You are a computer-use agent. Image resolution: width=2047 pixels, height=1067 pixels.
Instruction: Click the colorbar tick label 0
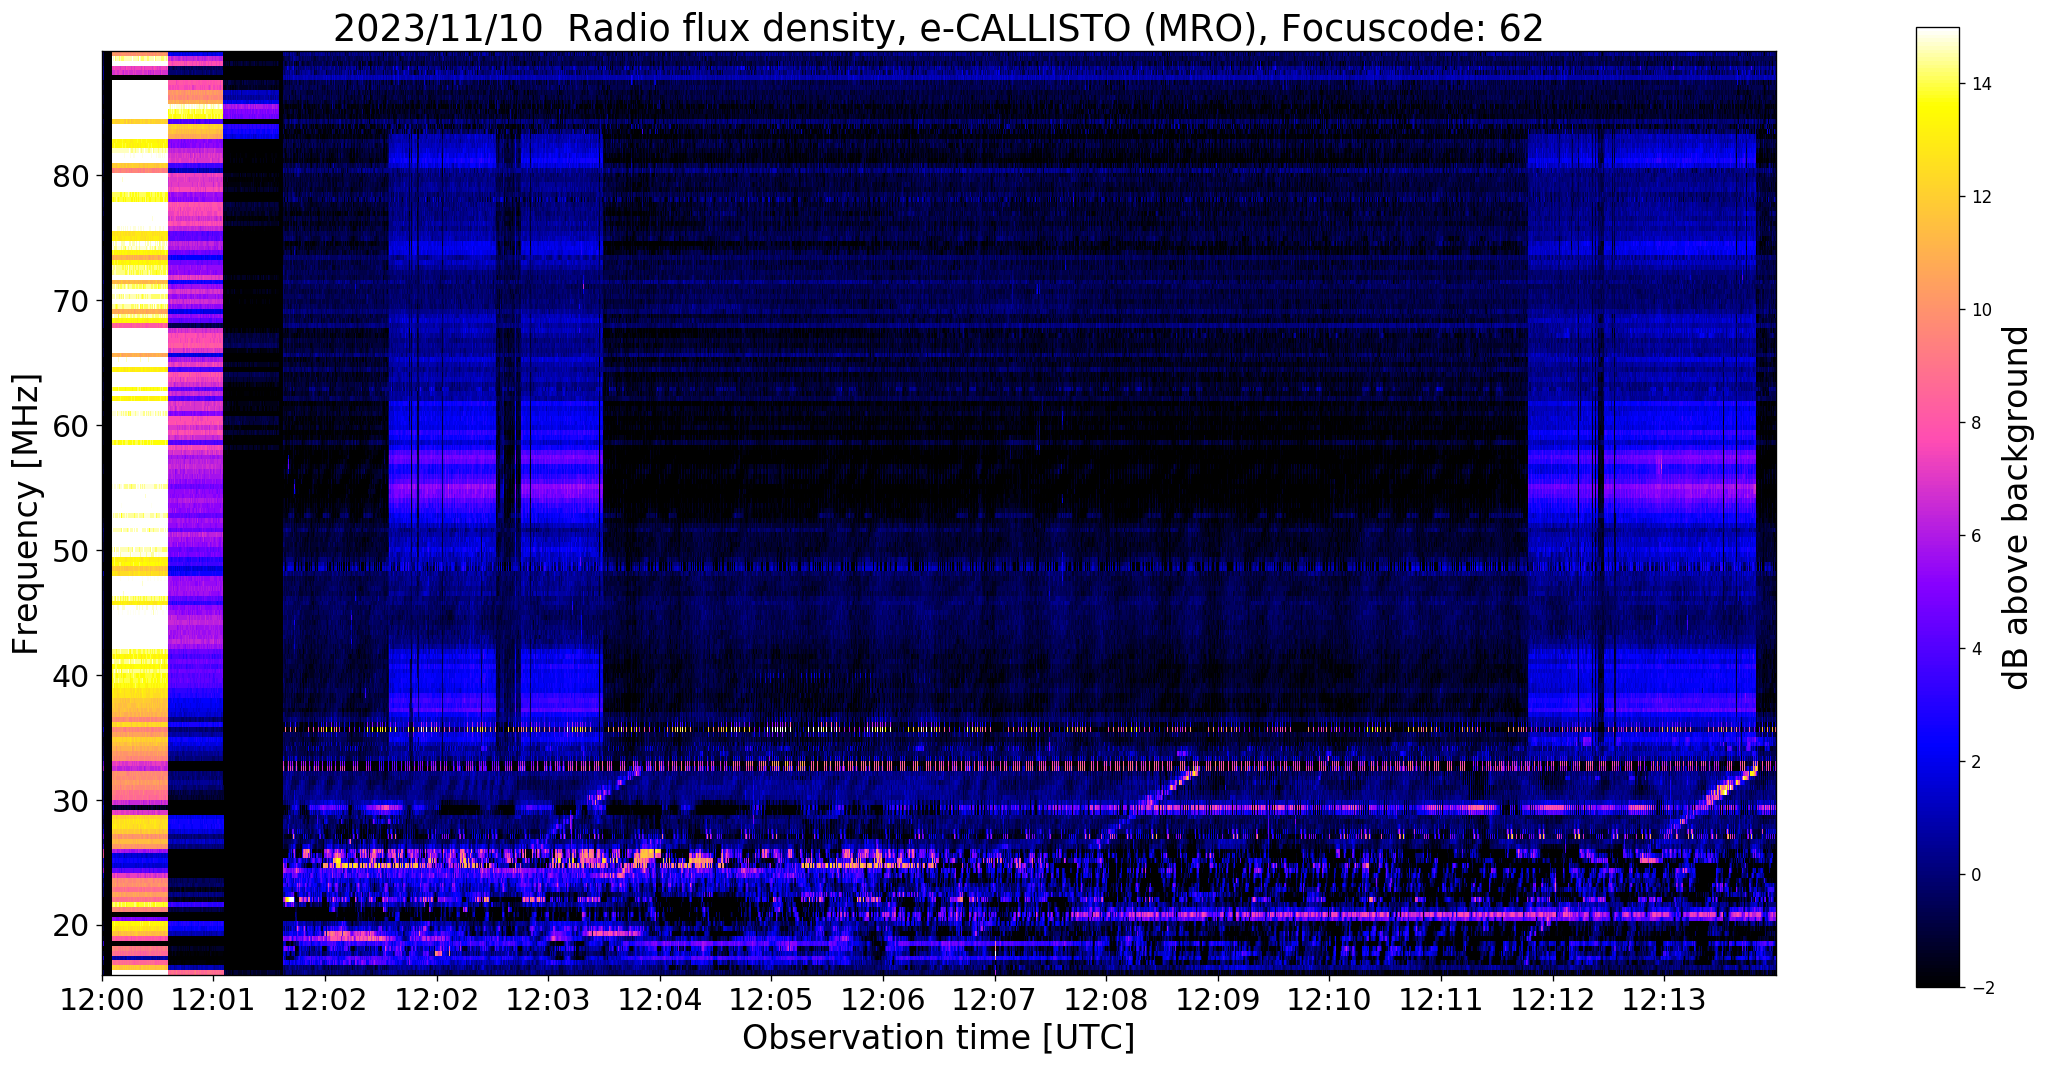tap(1975, 875)
